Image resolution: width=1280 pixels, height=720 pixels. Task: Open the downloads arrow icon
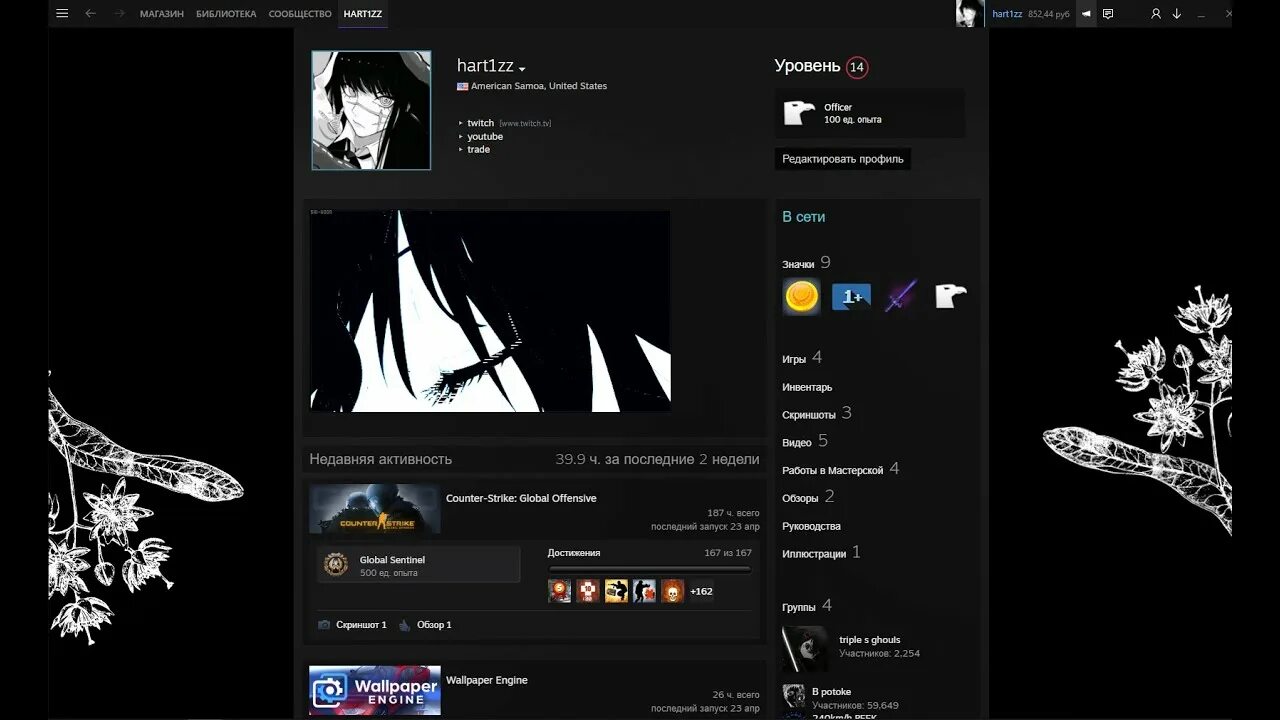coord(1177,14)
